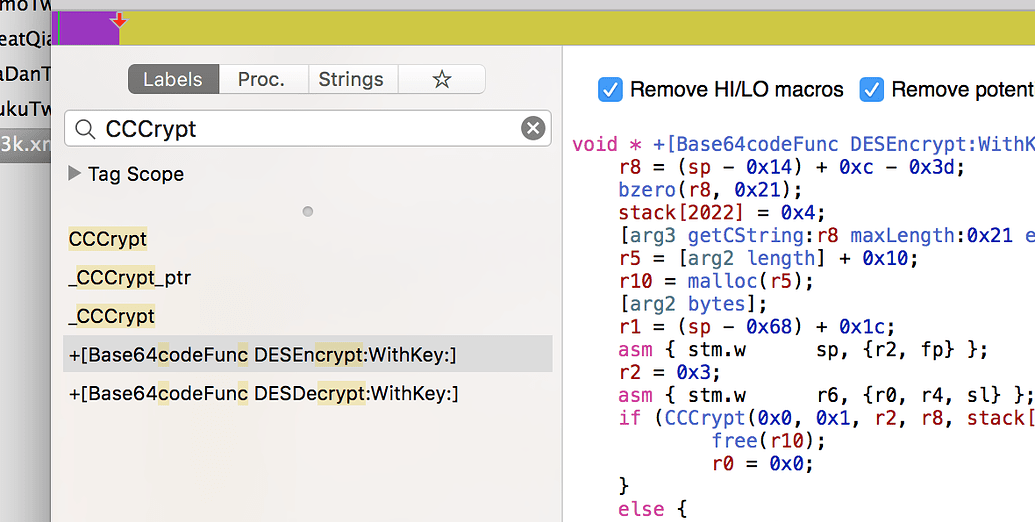Select the _CCCrypt_ptr label
Screen dimensions: 1035x522
[129, 278]
